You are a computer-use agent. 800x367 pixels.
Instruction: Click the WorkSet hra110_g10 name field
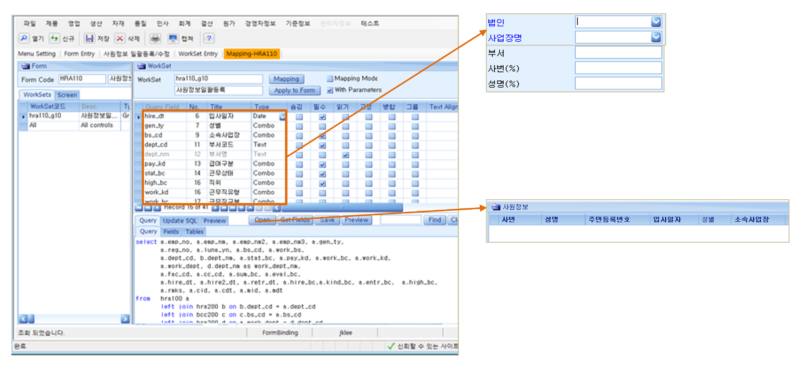click(218, 79)
